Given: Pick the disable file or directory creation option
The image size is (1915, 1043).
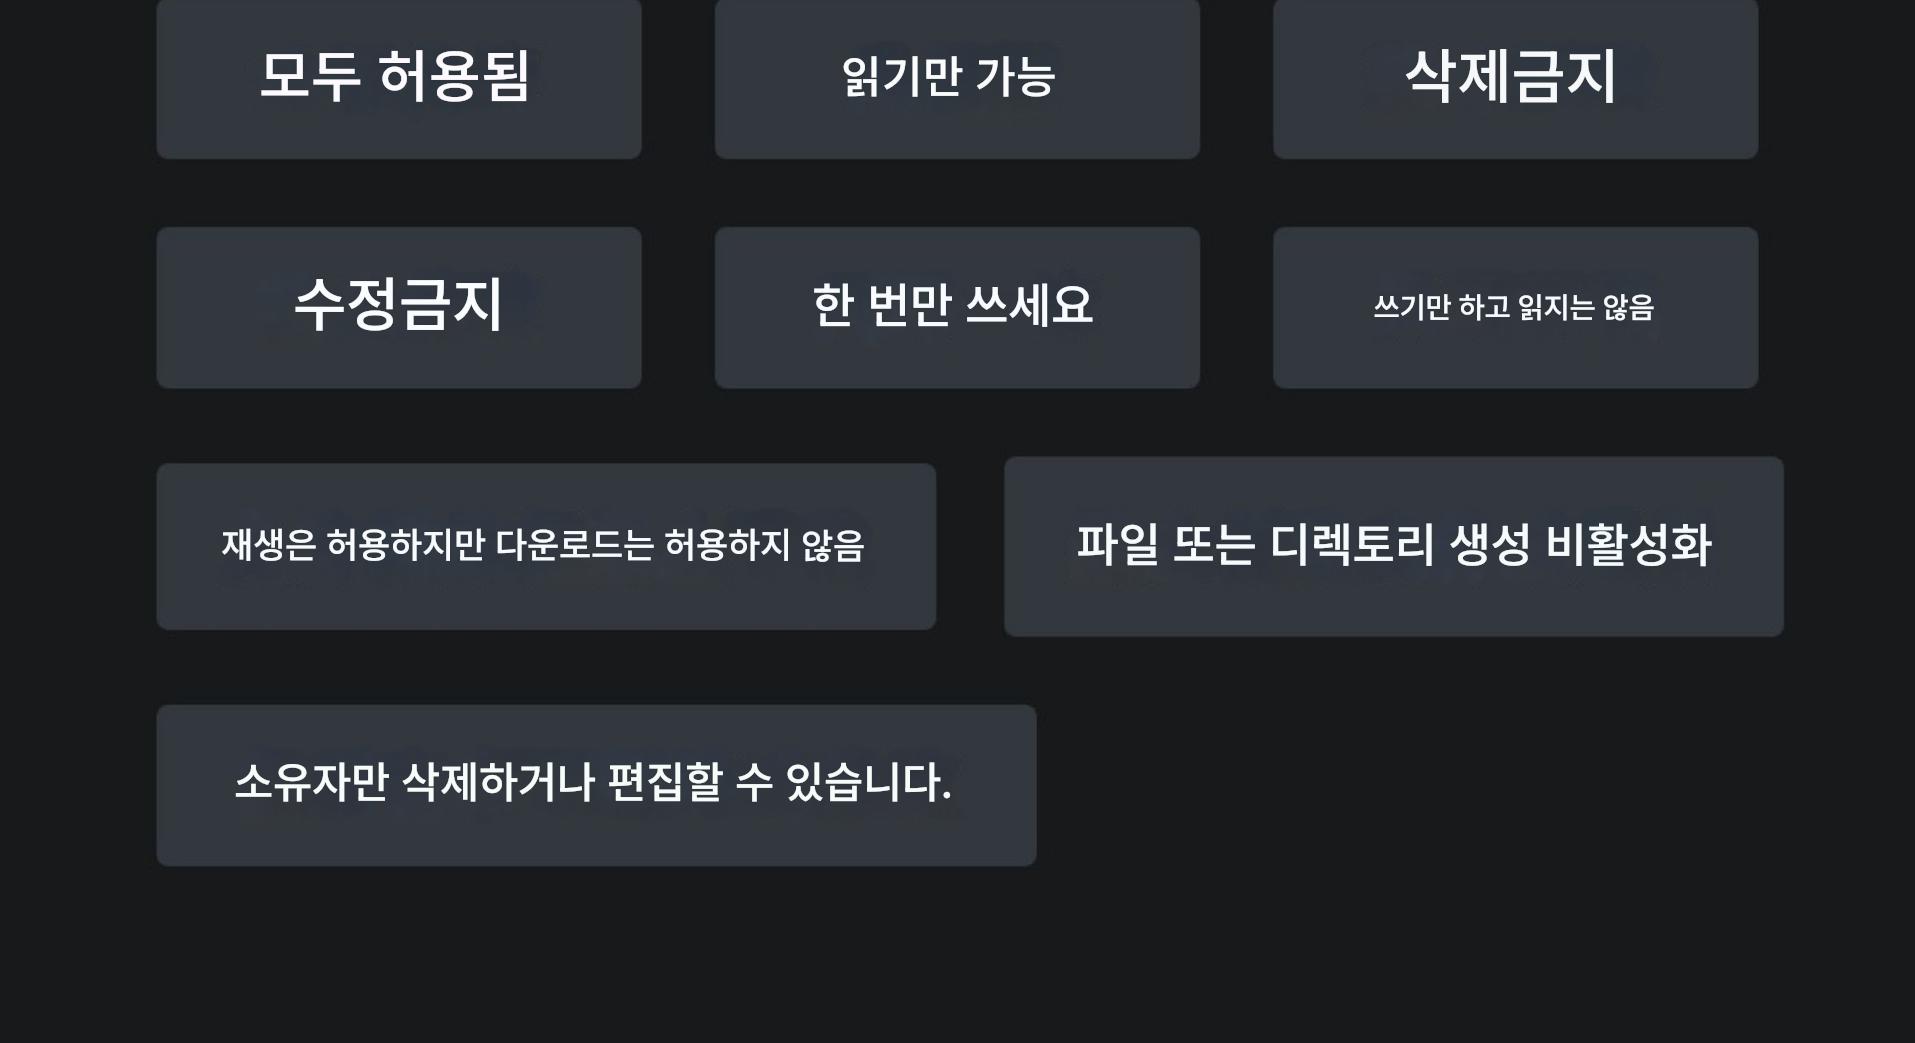Looking at the screenshot, I should coord(1393,546).
